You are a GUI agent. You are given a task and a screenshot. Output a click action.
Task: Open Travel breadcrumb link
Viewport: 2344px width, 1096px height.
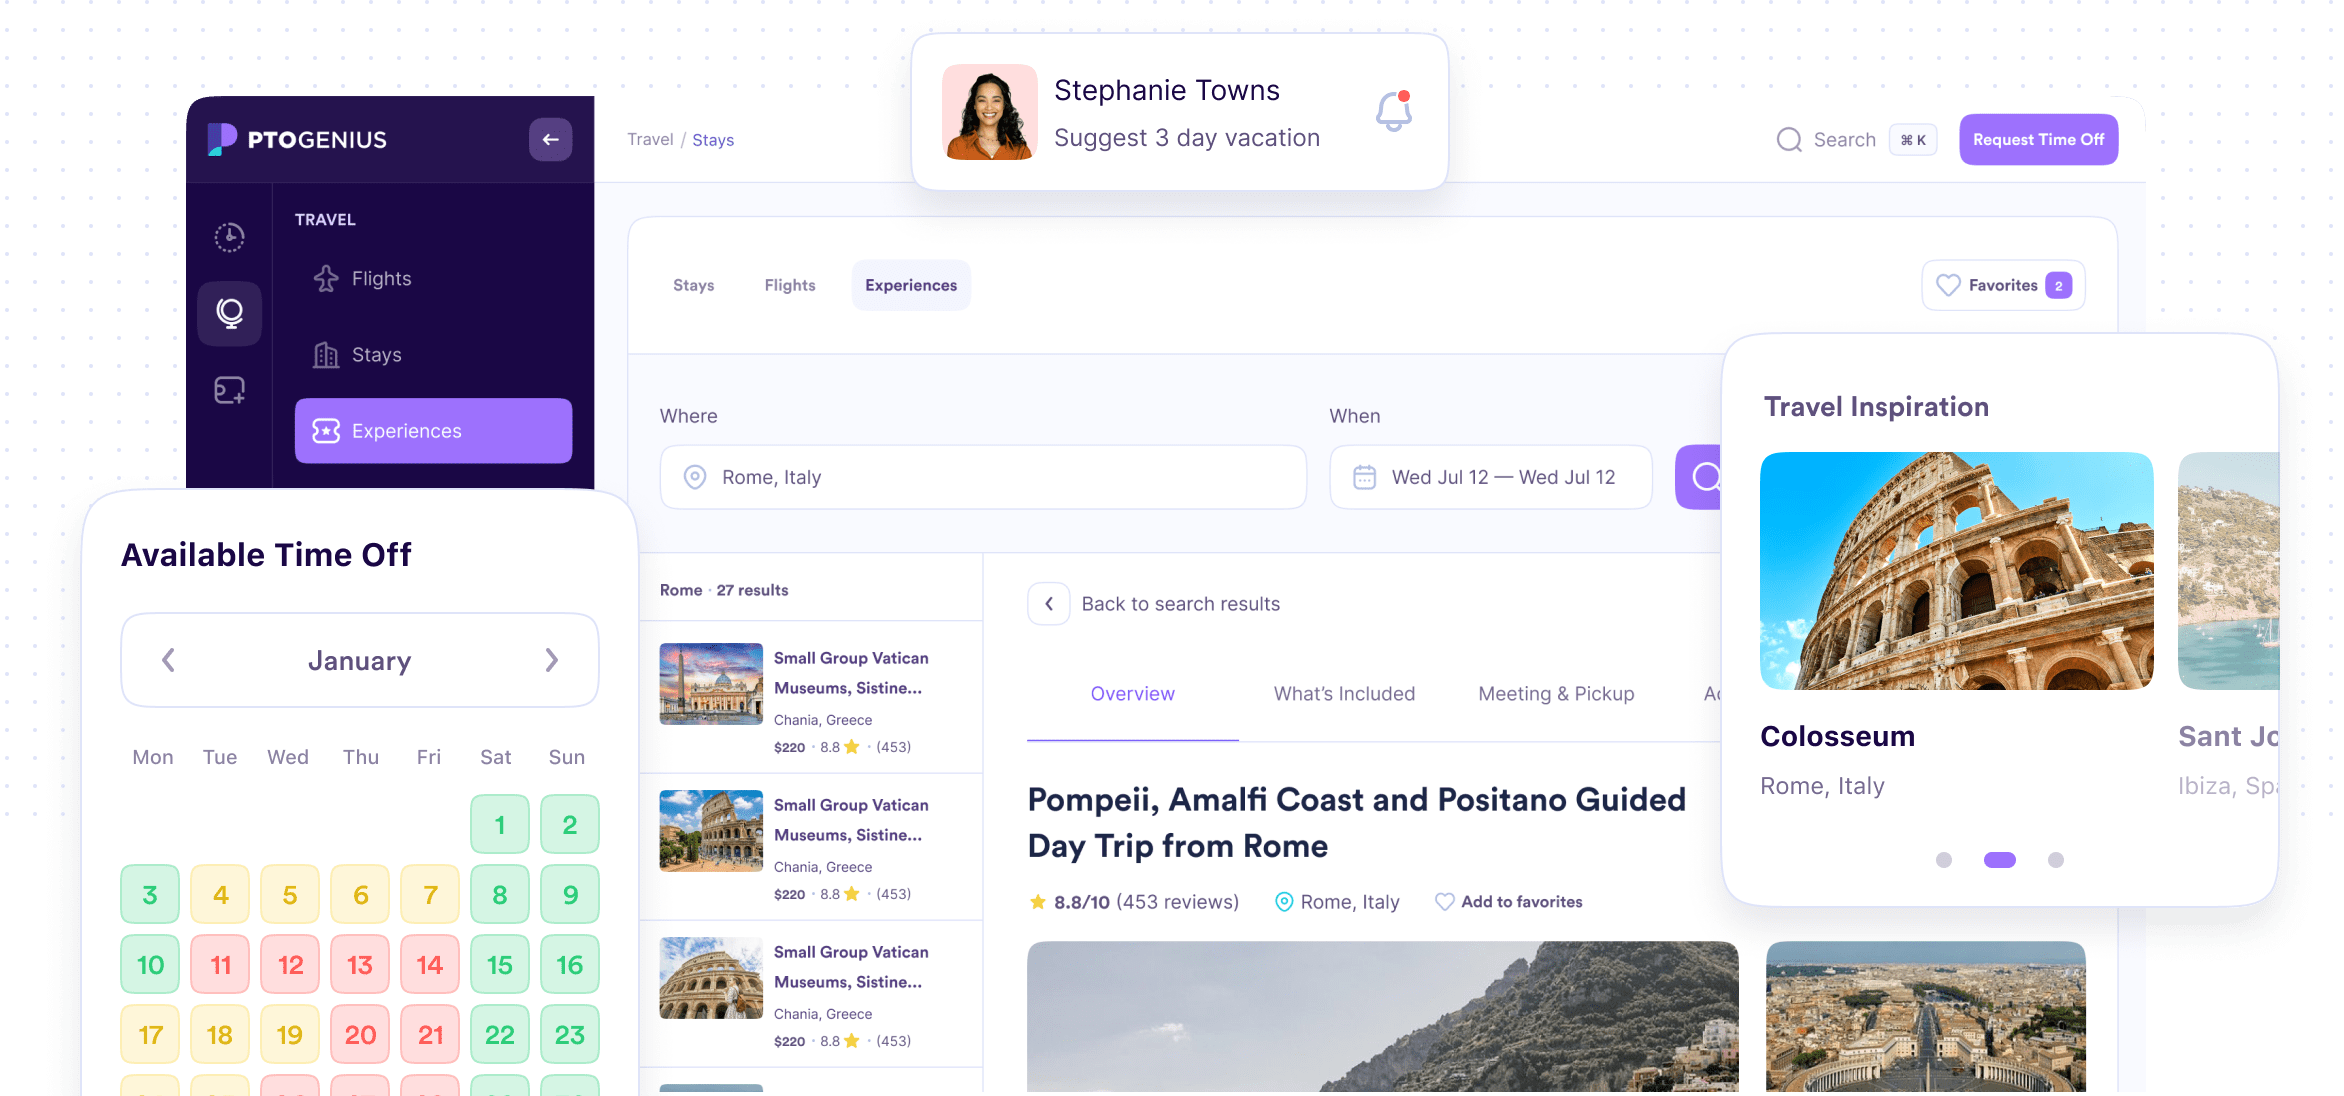tap(650, 140)
